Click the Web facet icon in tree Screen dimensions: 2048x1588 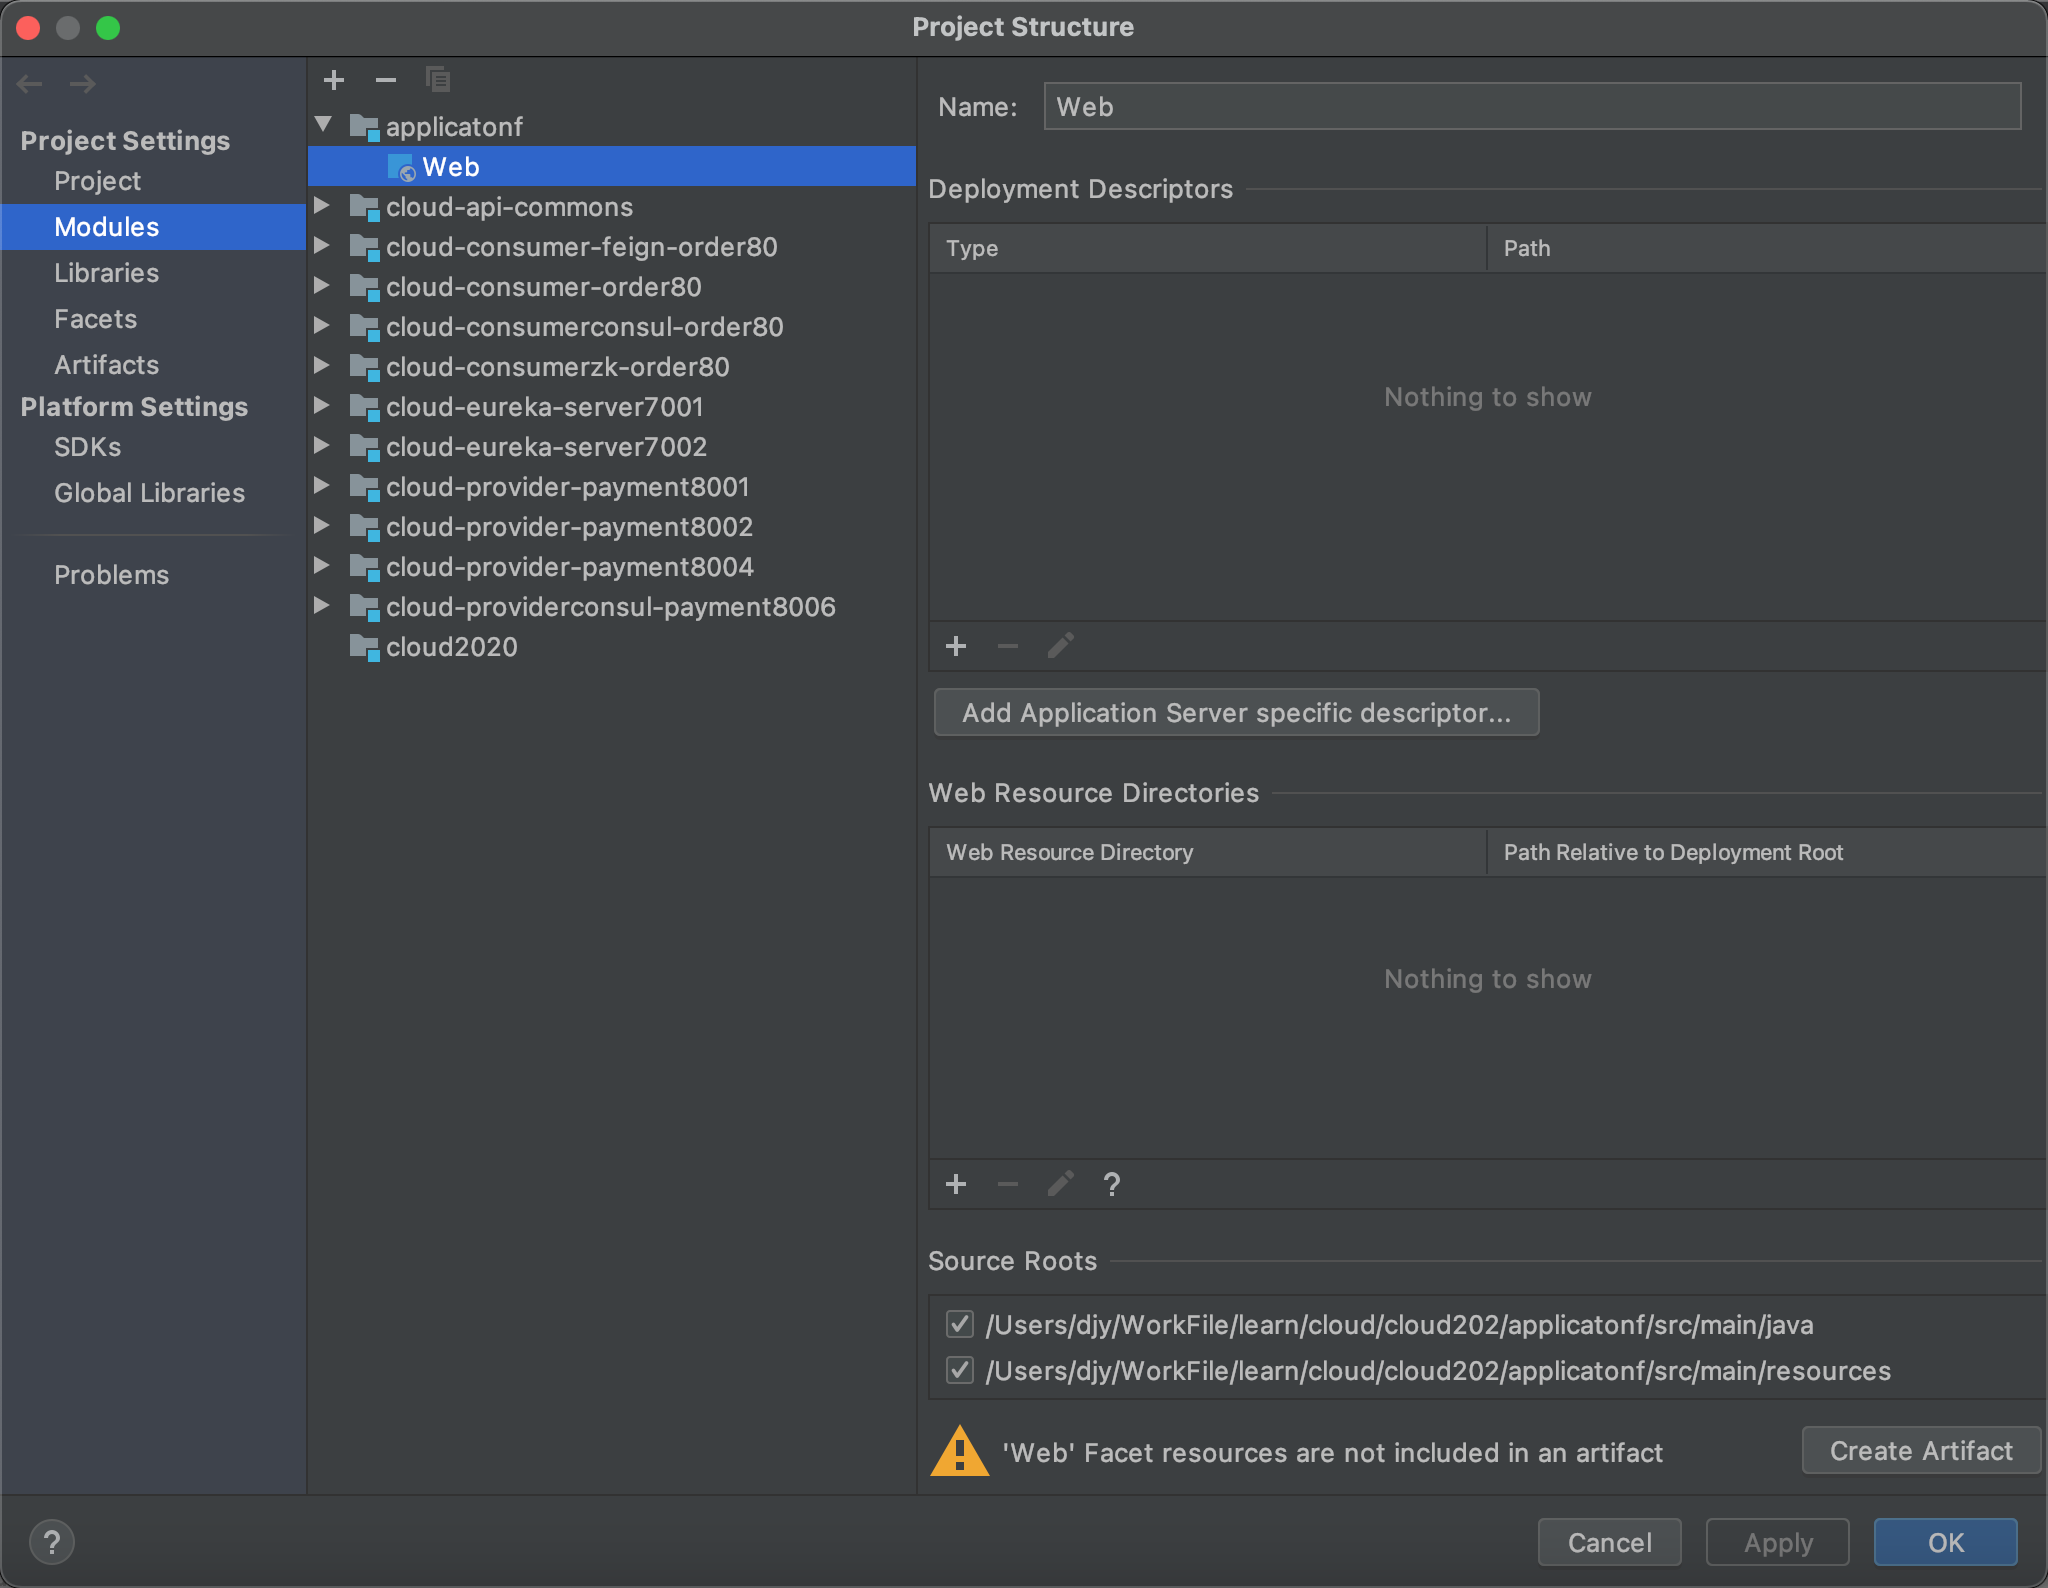402,168
